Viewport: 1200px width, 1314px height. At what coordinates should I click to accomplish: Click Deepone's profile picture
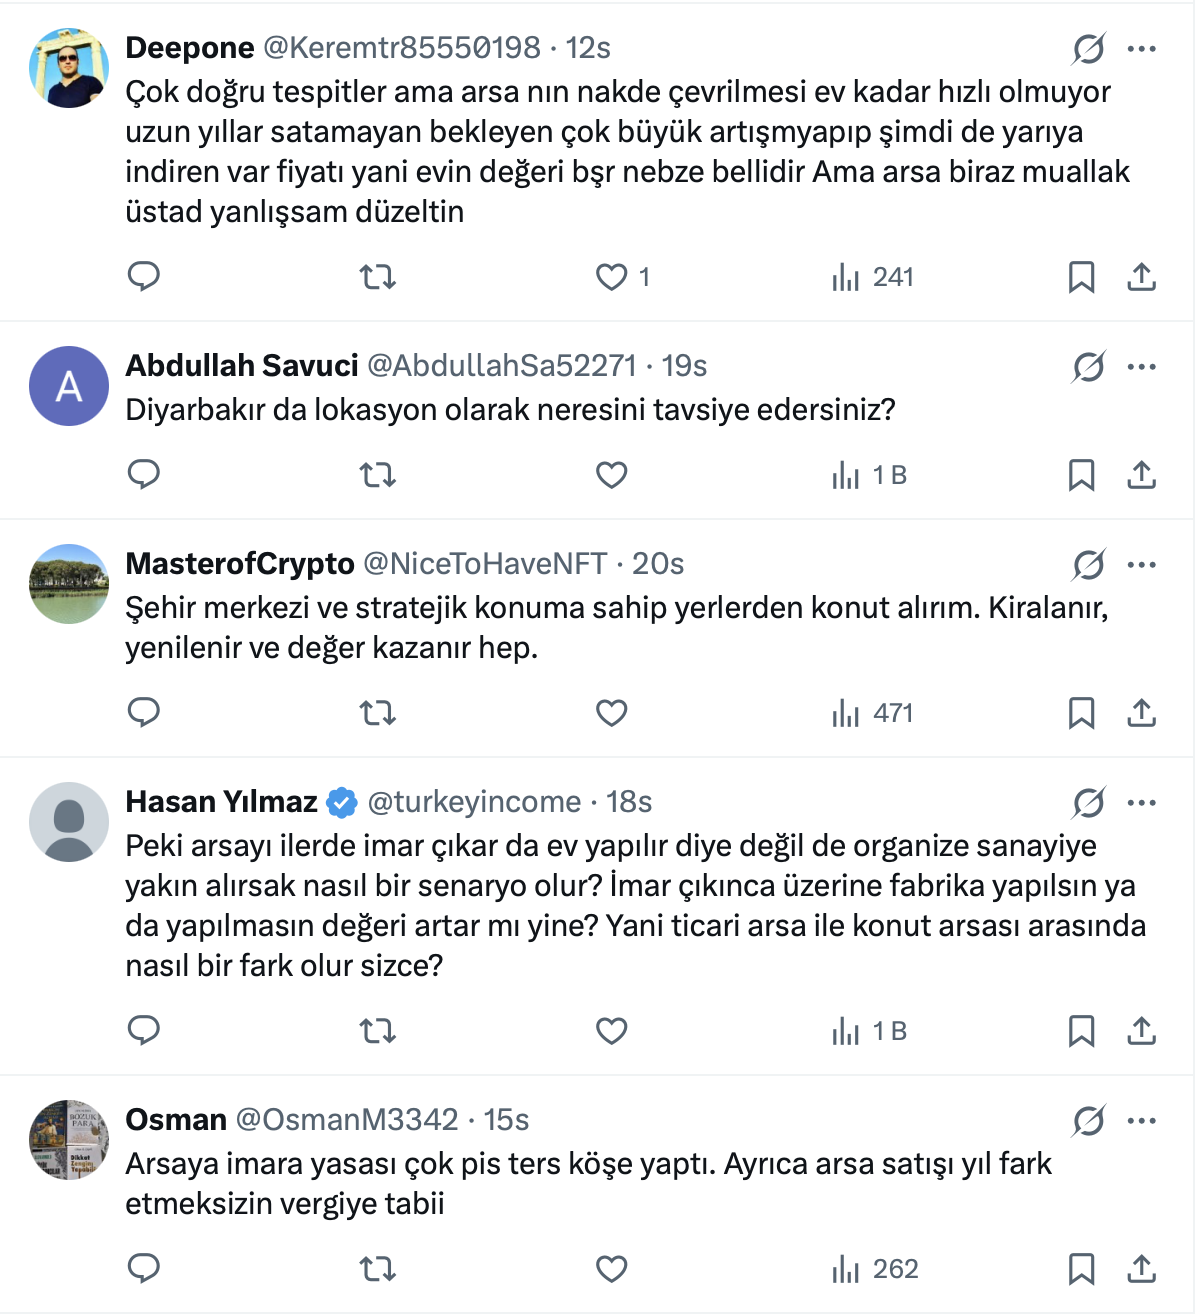tap(69, 68)
